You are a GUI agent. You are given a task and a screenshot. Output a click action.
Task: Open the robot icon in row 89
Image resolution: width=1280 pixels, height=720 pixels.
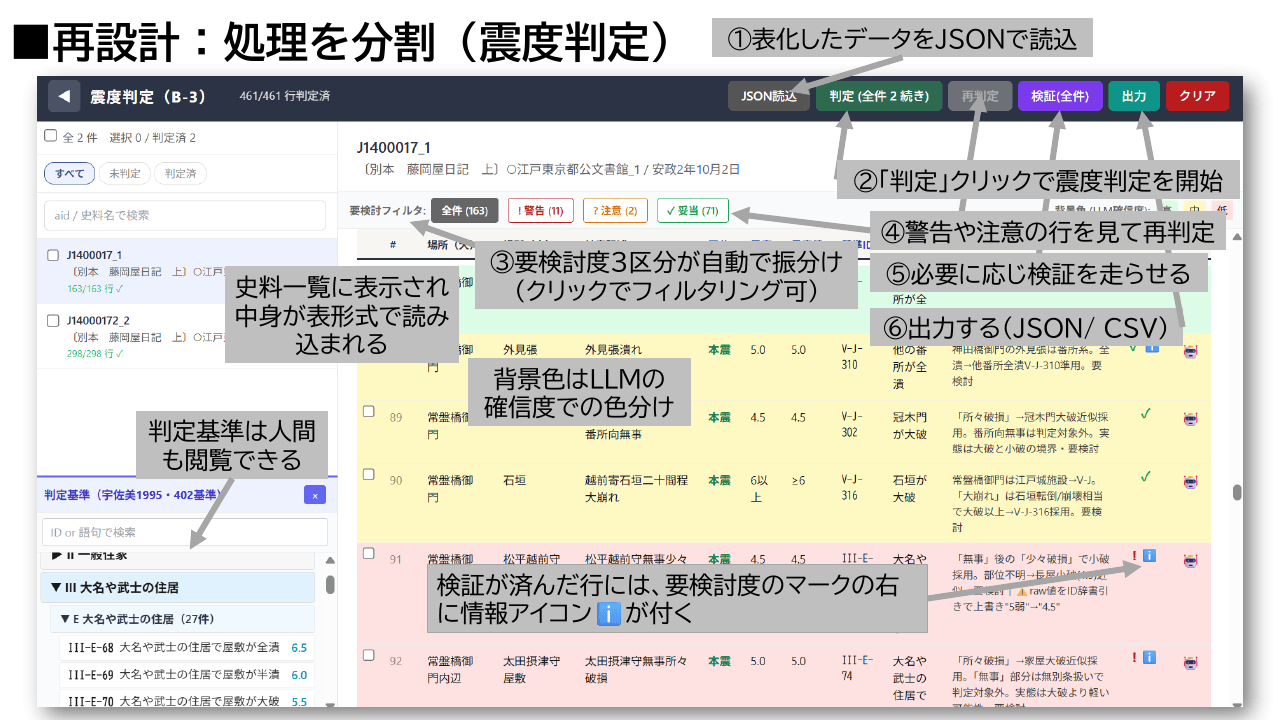tap(1190, 418)
